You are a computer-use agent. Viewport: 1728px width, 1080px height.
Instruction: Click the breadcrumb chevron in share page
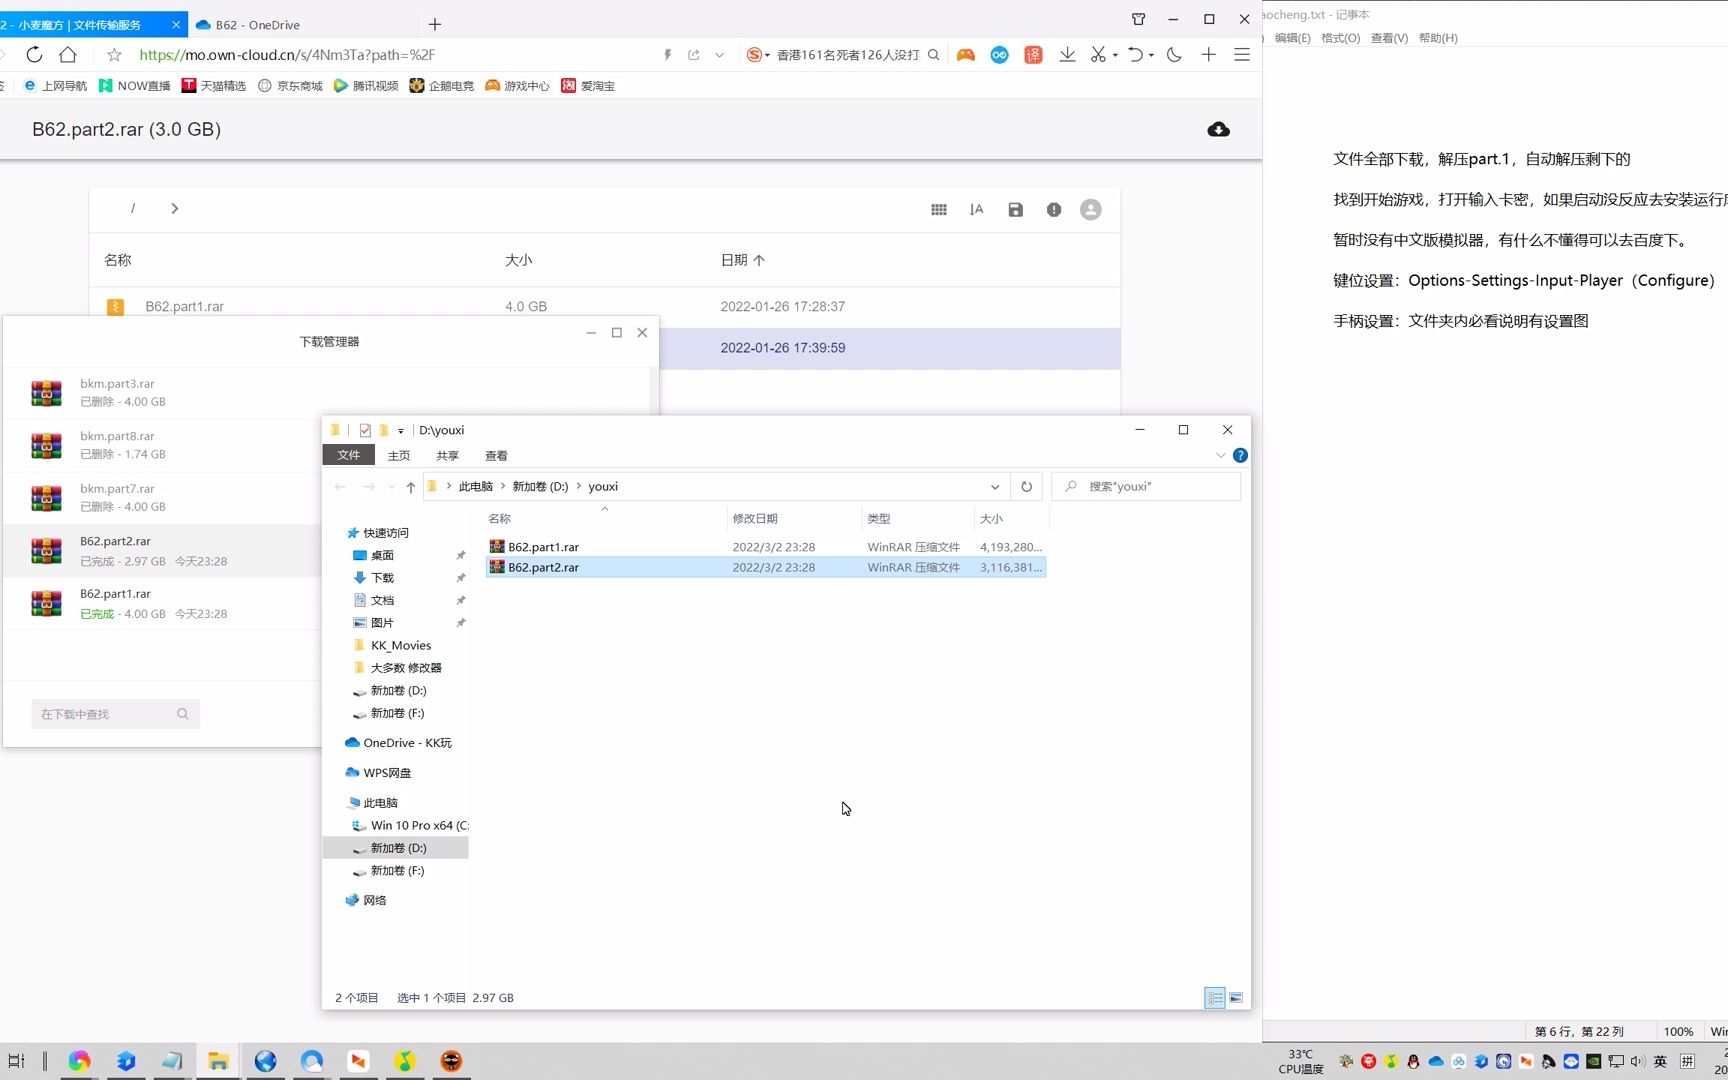175,209
